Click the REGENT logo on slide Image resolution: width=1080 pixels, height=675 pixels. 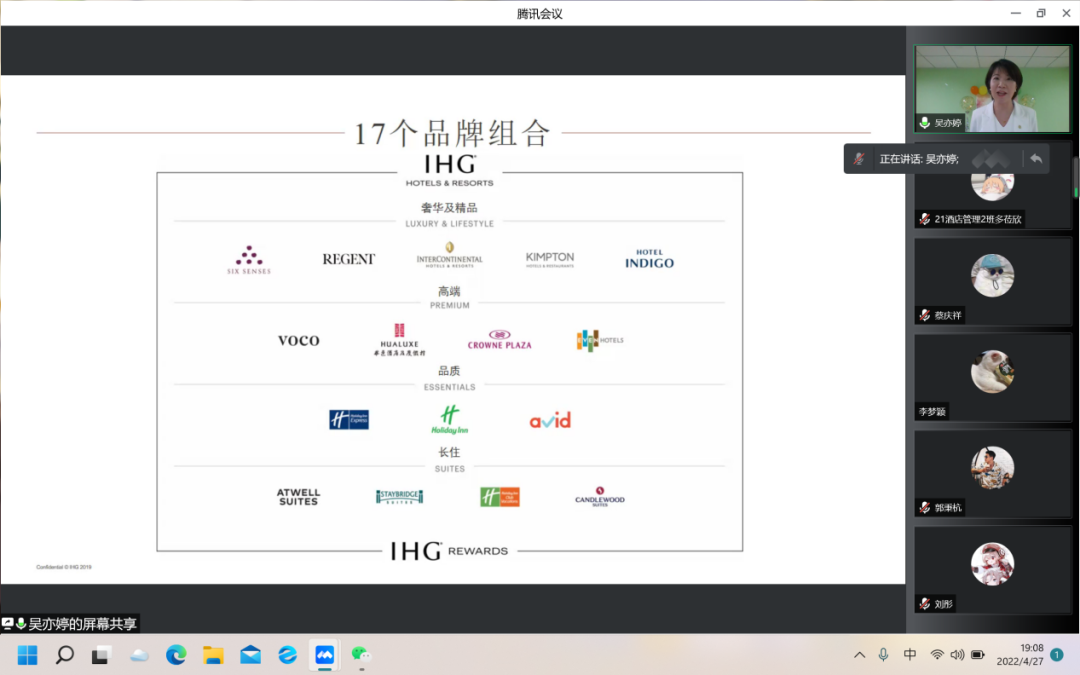click(x=349, y=259)
